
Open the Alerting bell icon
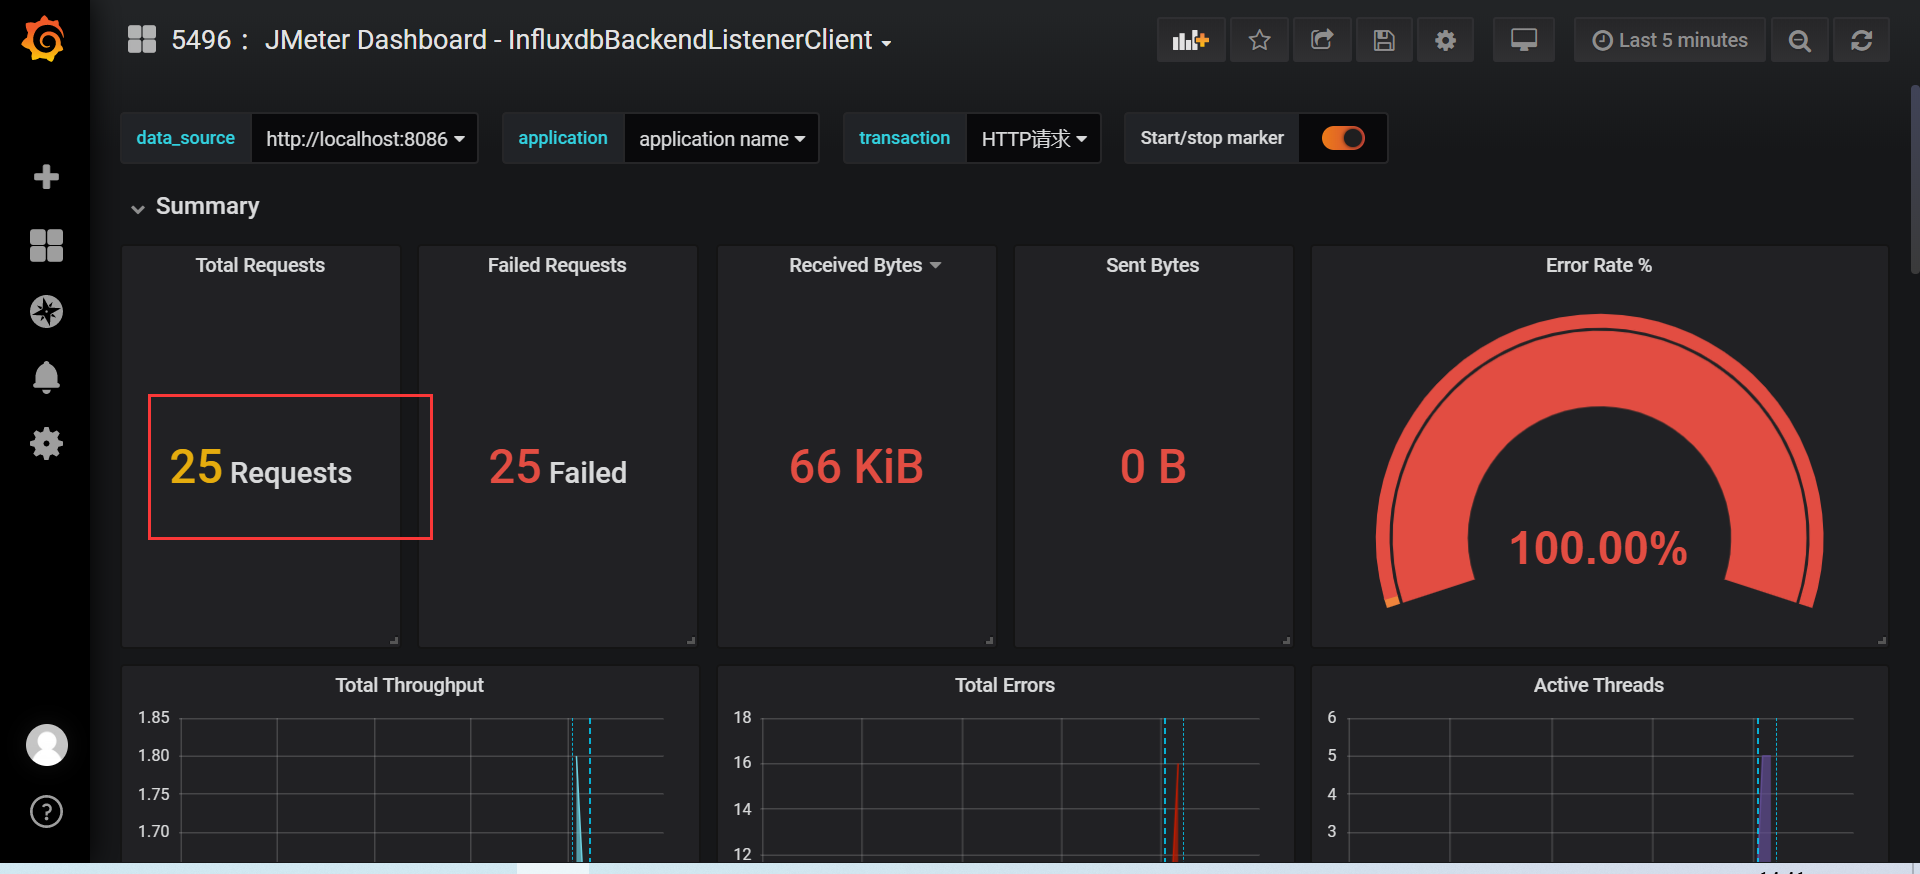pyautogui.click(x=46, y=377)
